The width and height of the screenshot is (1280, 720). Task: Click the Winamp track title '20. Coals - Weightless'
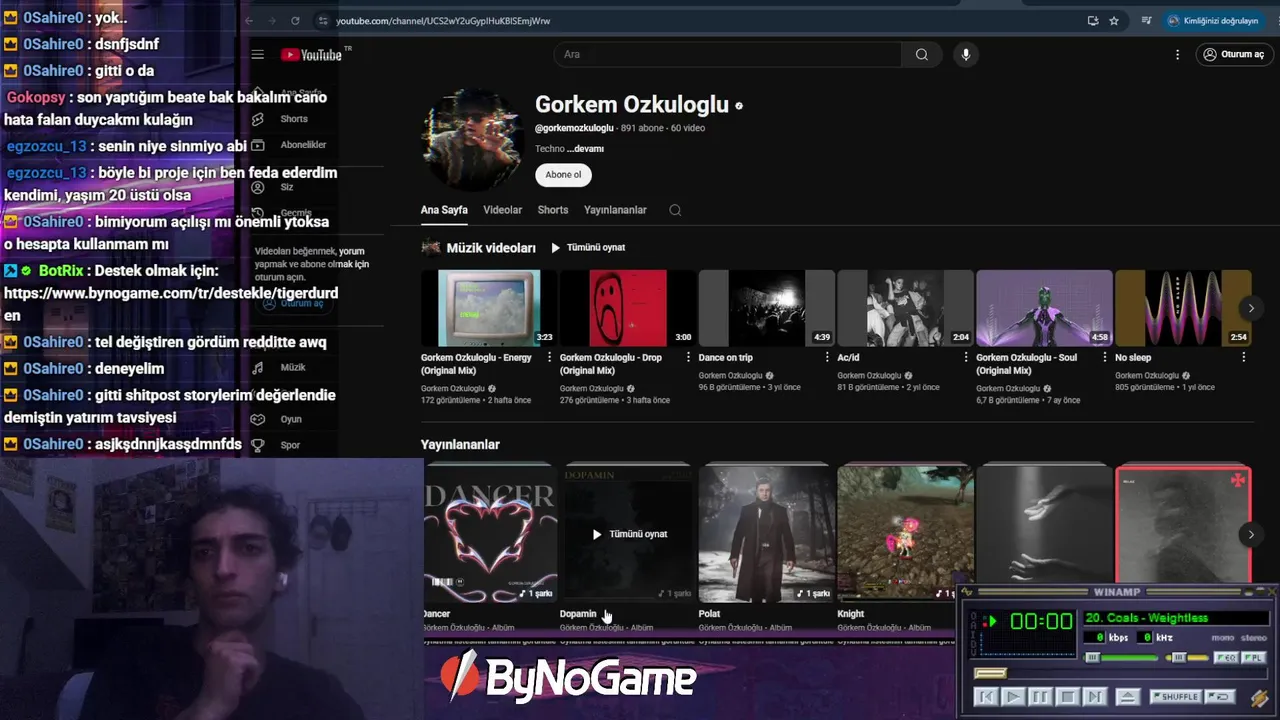[1147, 618]
